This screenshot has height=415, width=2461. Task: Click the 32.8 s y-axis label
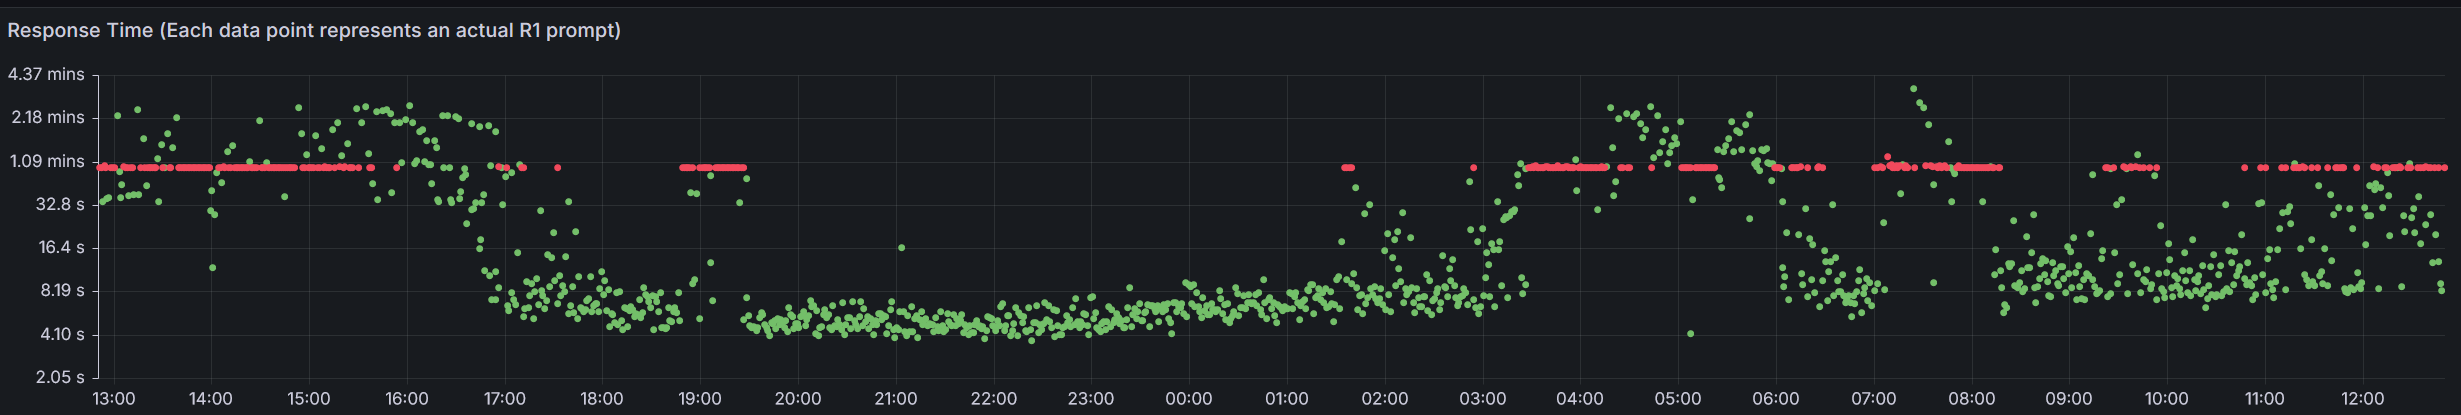(60, 204)
